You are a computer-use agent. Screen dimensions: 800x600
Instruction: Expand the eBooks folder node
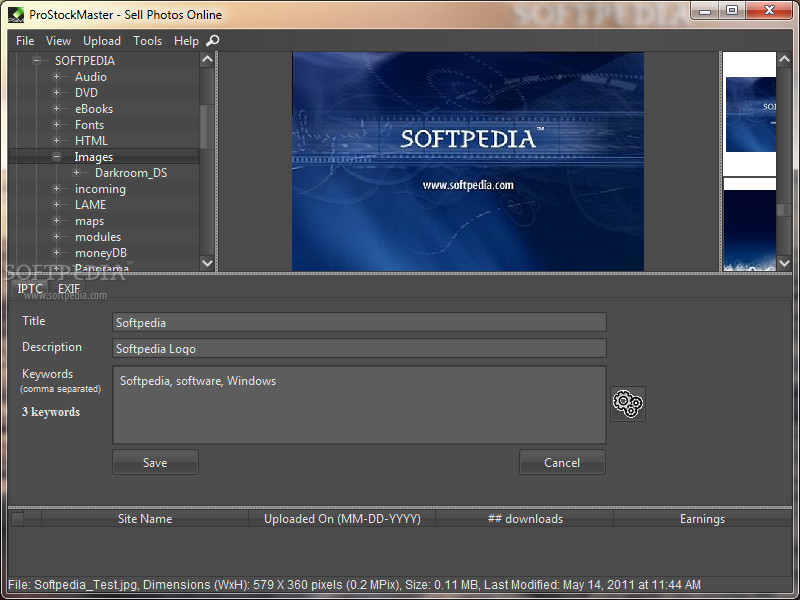tap(57, 109)
